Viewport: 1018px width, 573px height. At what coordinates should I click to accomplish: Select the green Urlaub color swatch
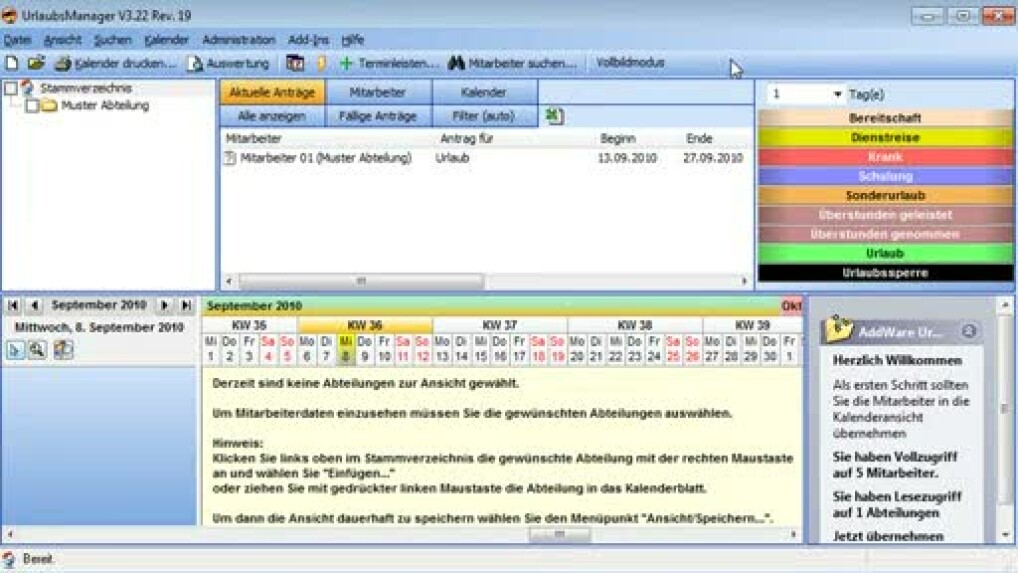click(884, 254)
